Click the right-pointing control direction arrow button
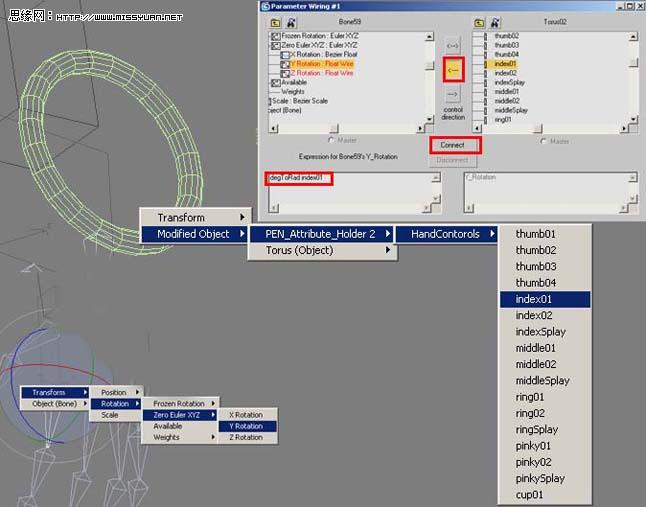Screen dimensions: 646x507 (x=453, y=95)
